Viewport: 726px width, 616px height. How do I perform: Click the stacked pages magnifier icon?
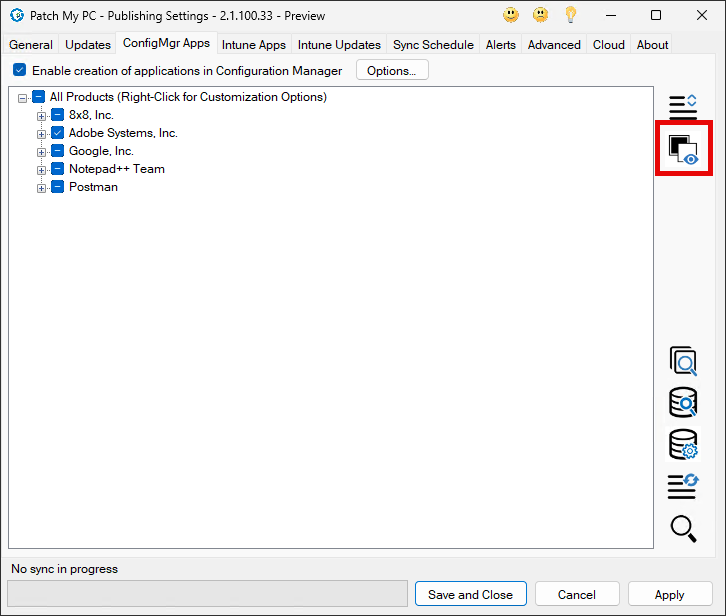683,361
